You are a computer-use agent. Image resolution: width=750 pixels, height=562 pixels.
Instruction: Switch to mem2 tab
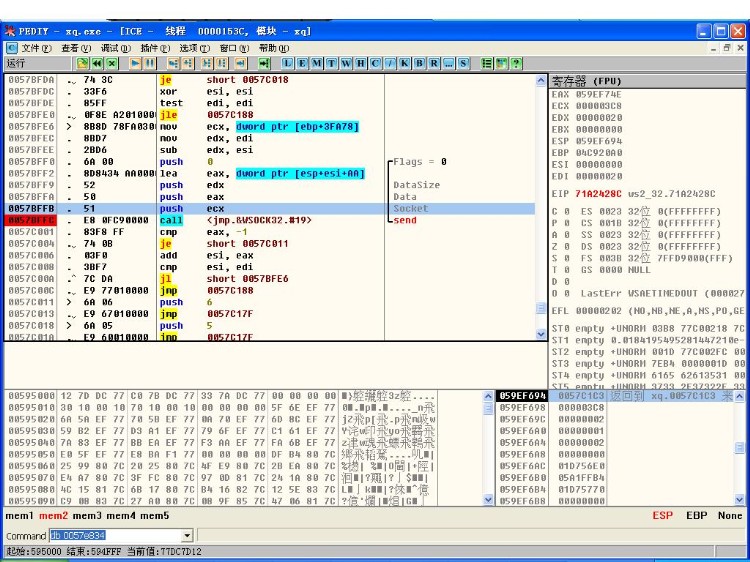point(54,516)
